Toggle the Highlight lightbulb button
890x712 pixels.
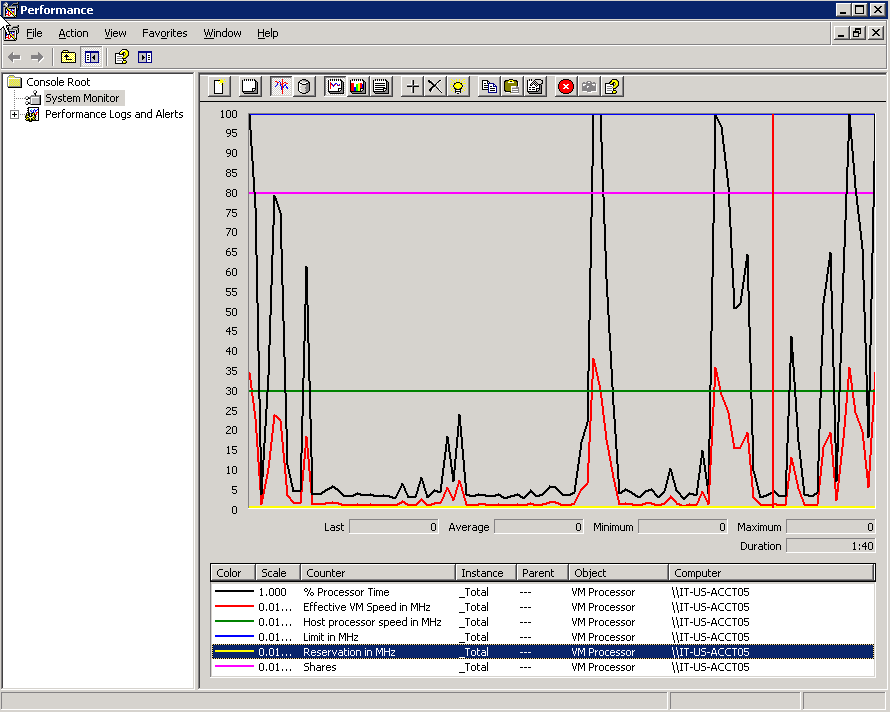(458, 87)
